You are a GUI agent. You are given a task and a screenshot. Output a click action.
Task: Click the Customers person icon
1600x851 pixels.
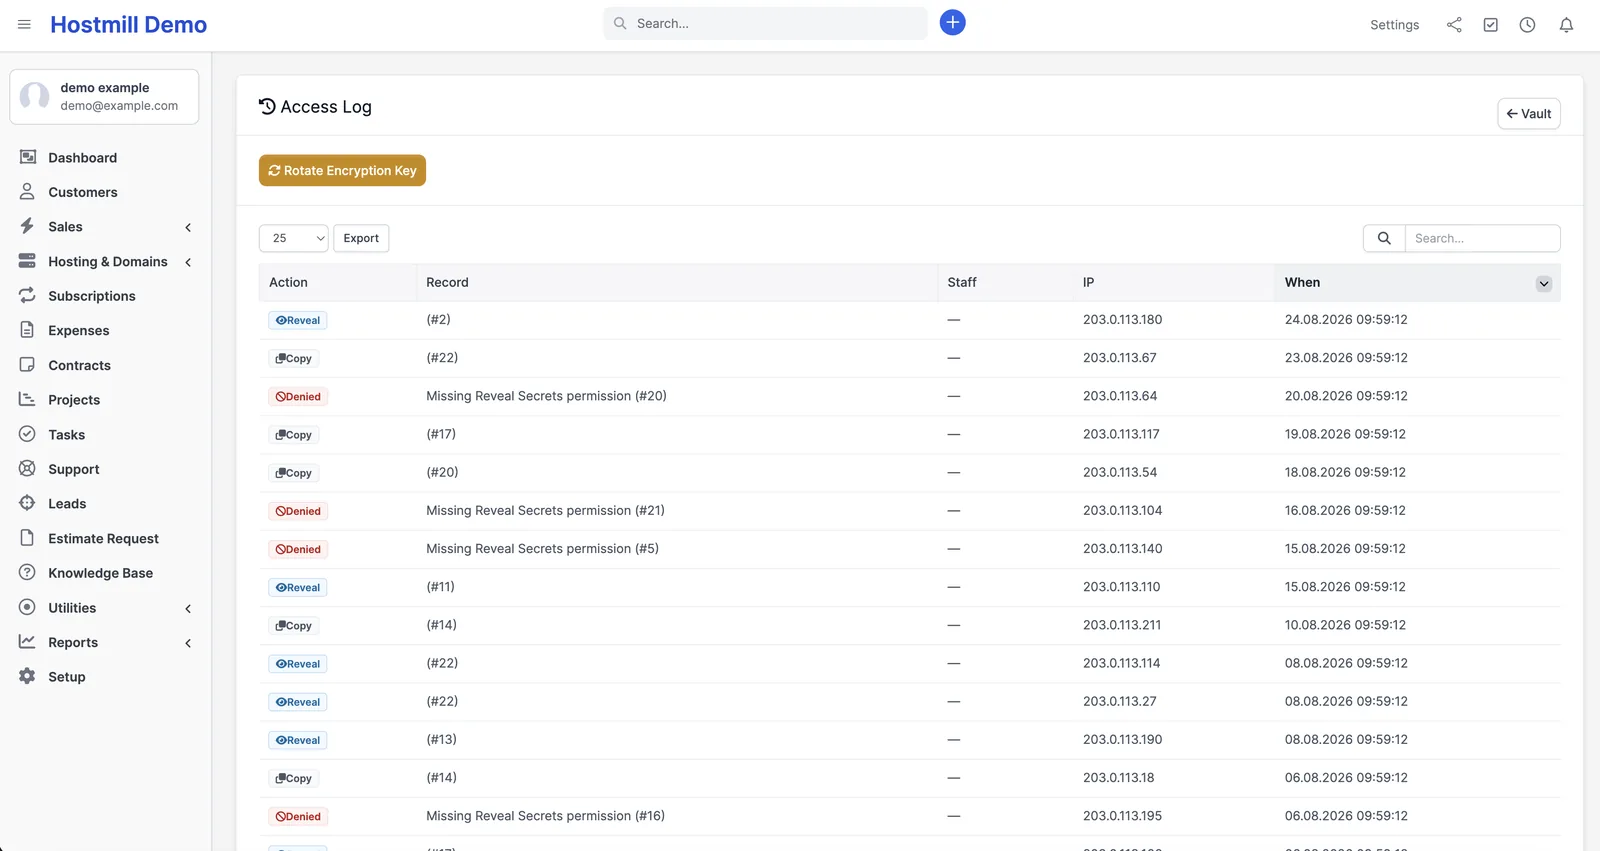pos(28,191)
